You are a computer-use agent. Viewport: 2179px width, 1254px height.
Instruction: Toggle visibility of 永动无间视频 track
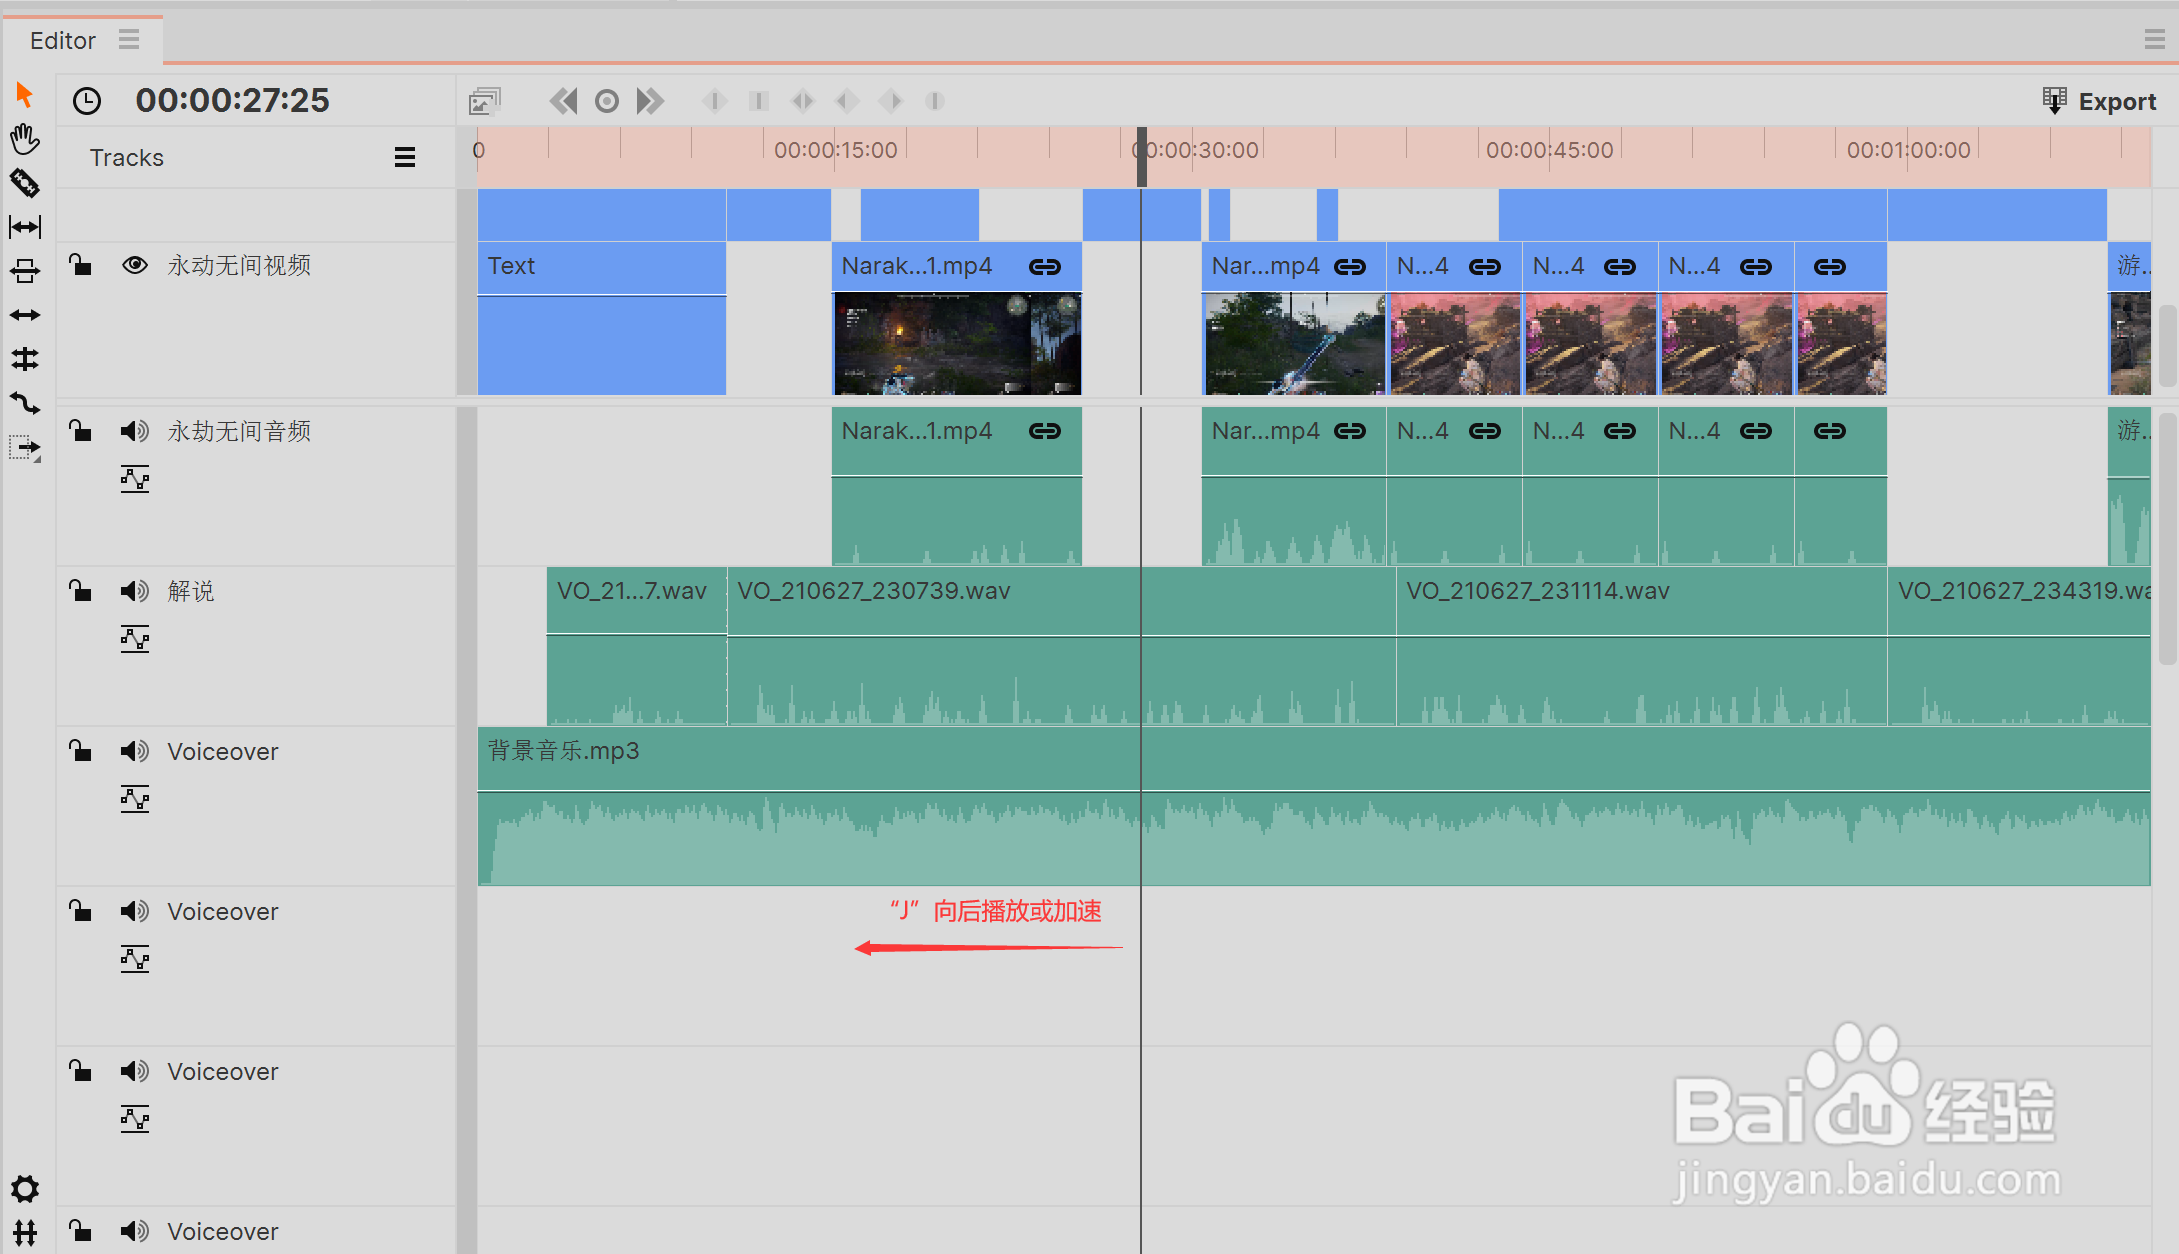135,265
